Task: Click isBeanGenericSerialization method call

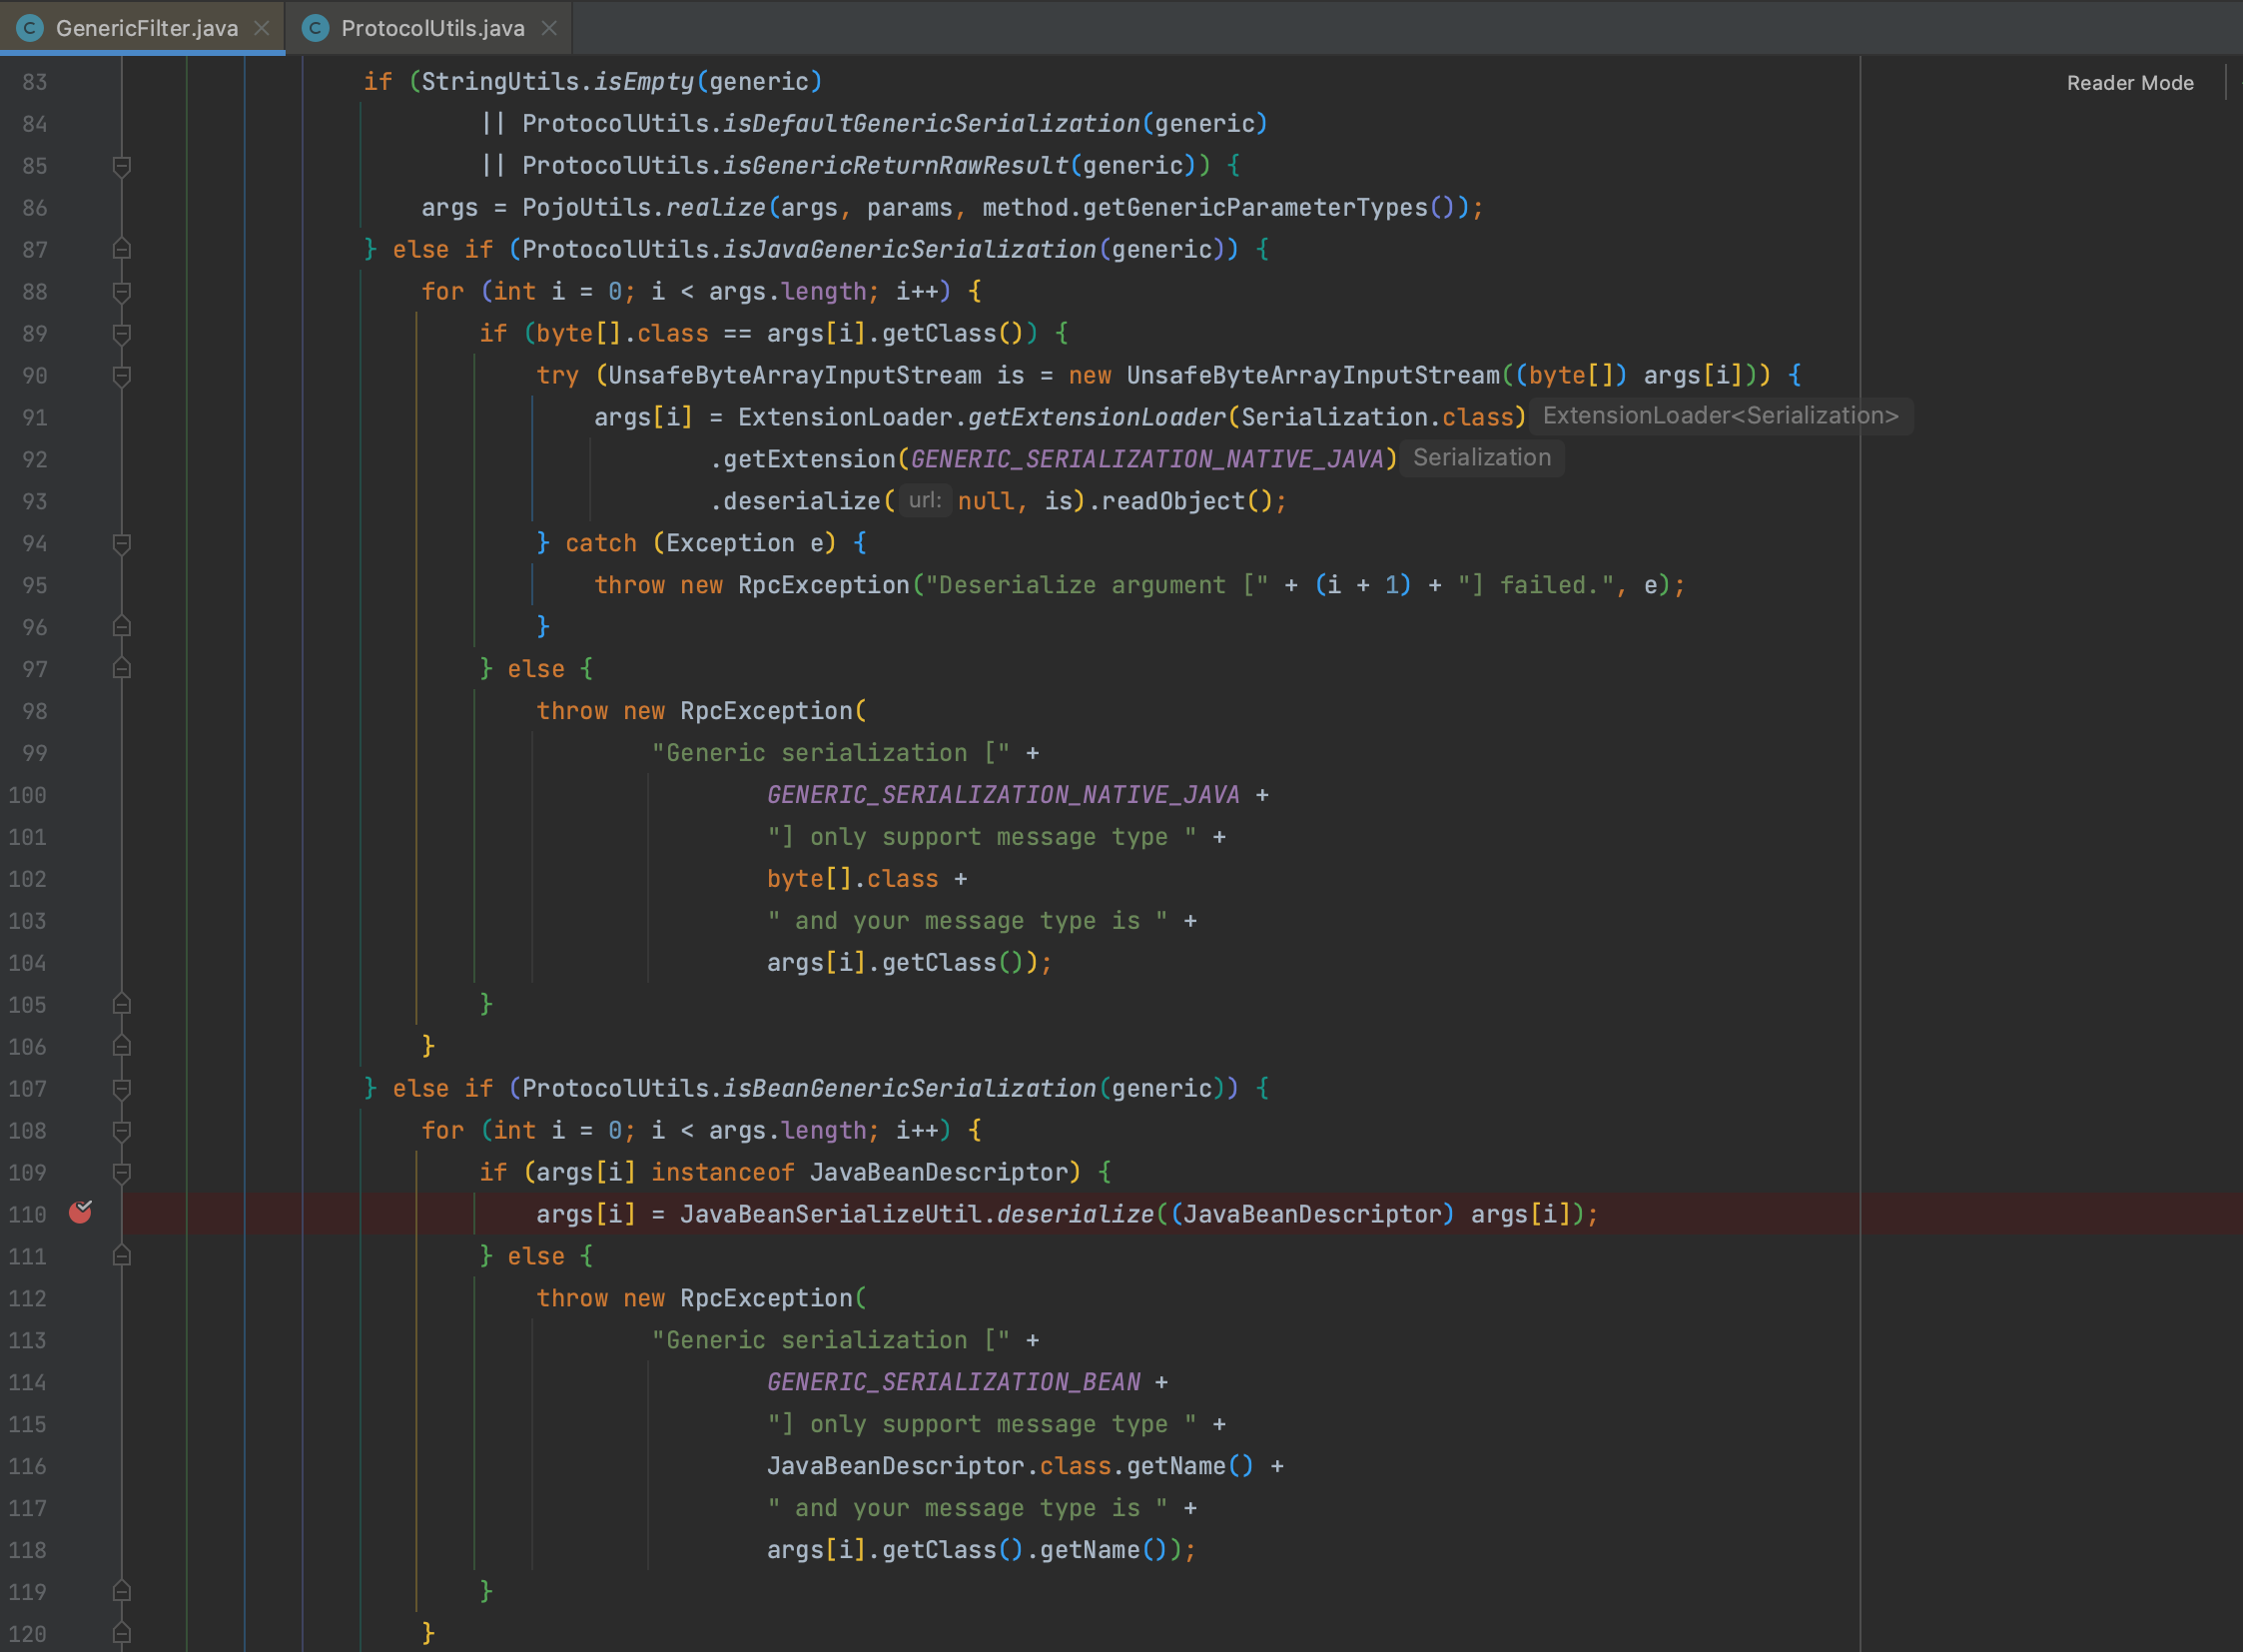Action: pos(909,1089)
